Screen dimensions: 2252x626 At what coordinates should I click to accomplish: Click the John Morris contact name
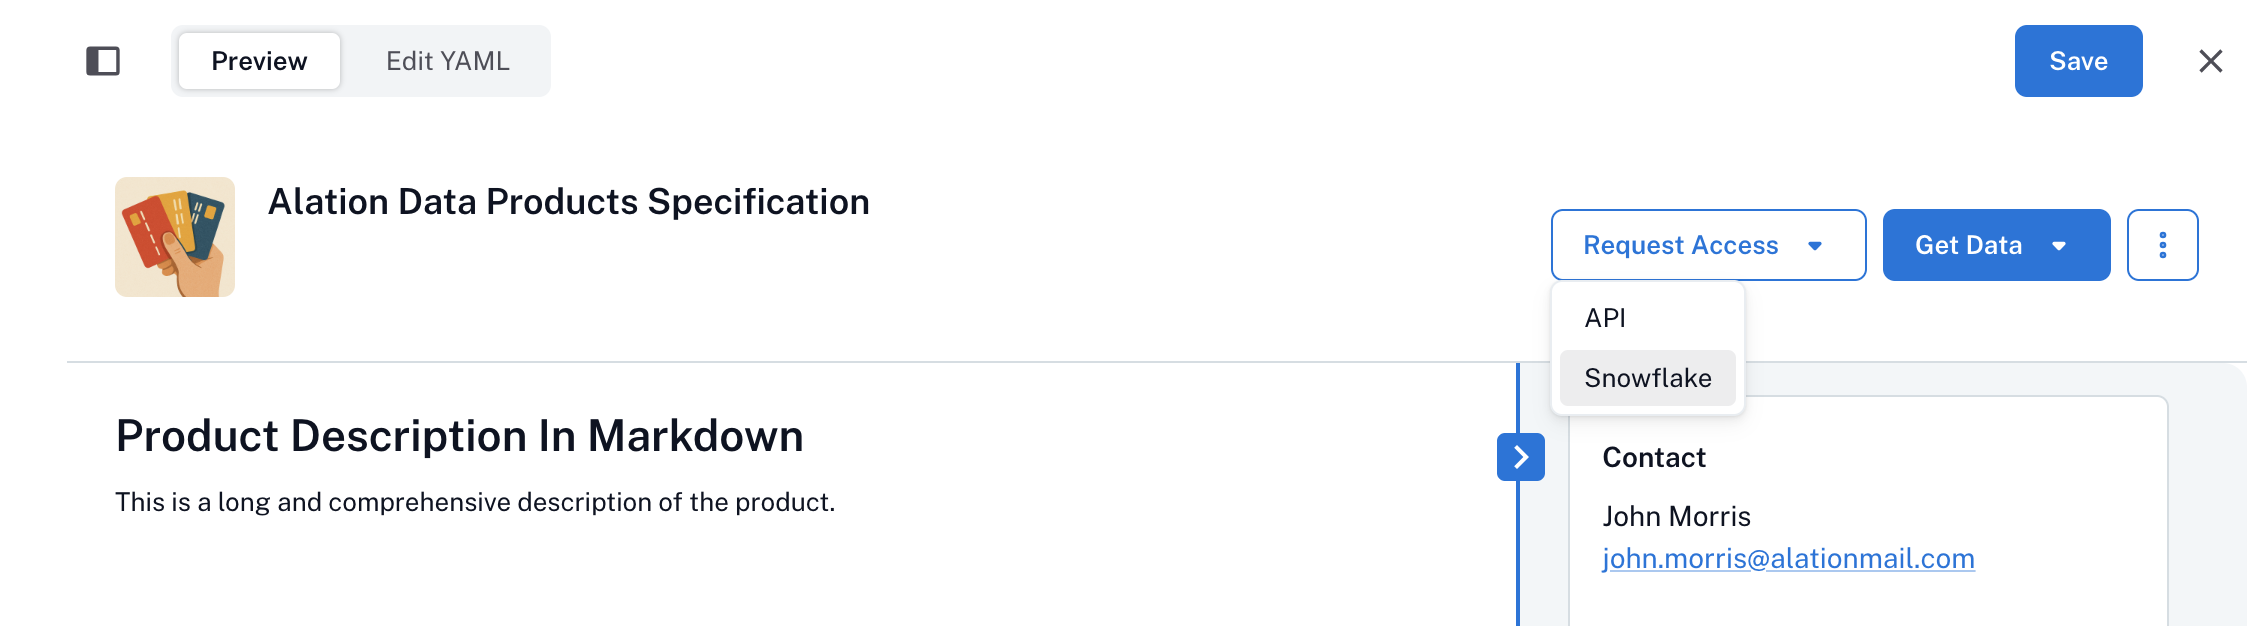tap(1676, 516)
